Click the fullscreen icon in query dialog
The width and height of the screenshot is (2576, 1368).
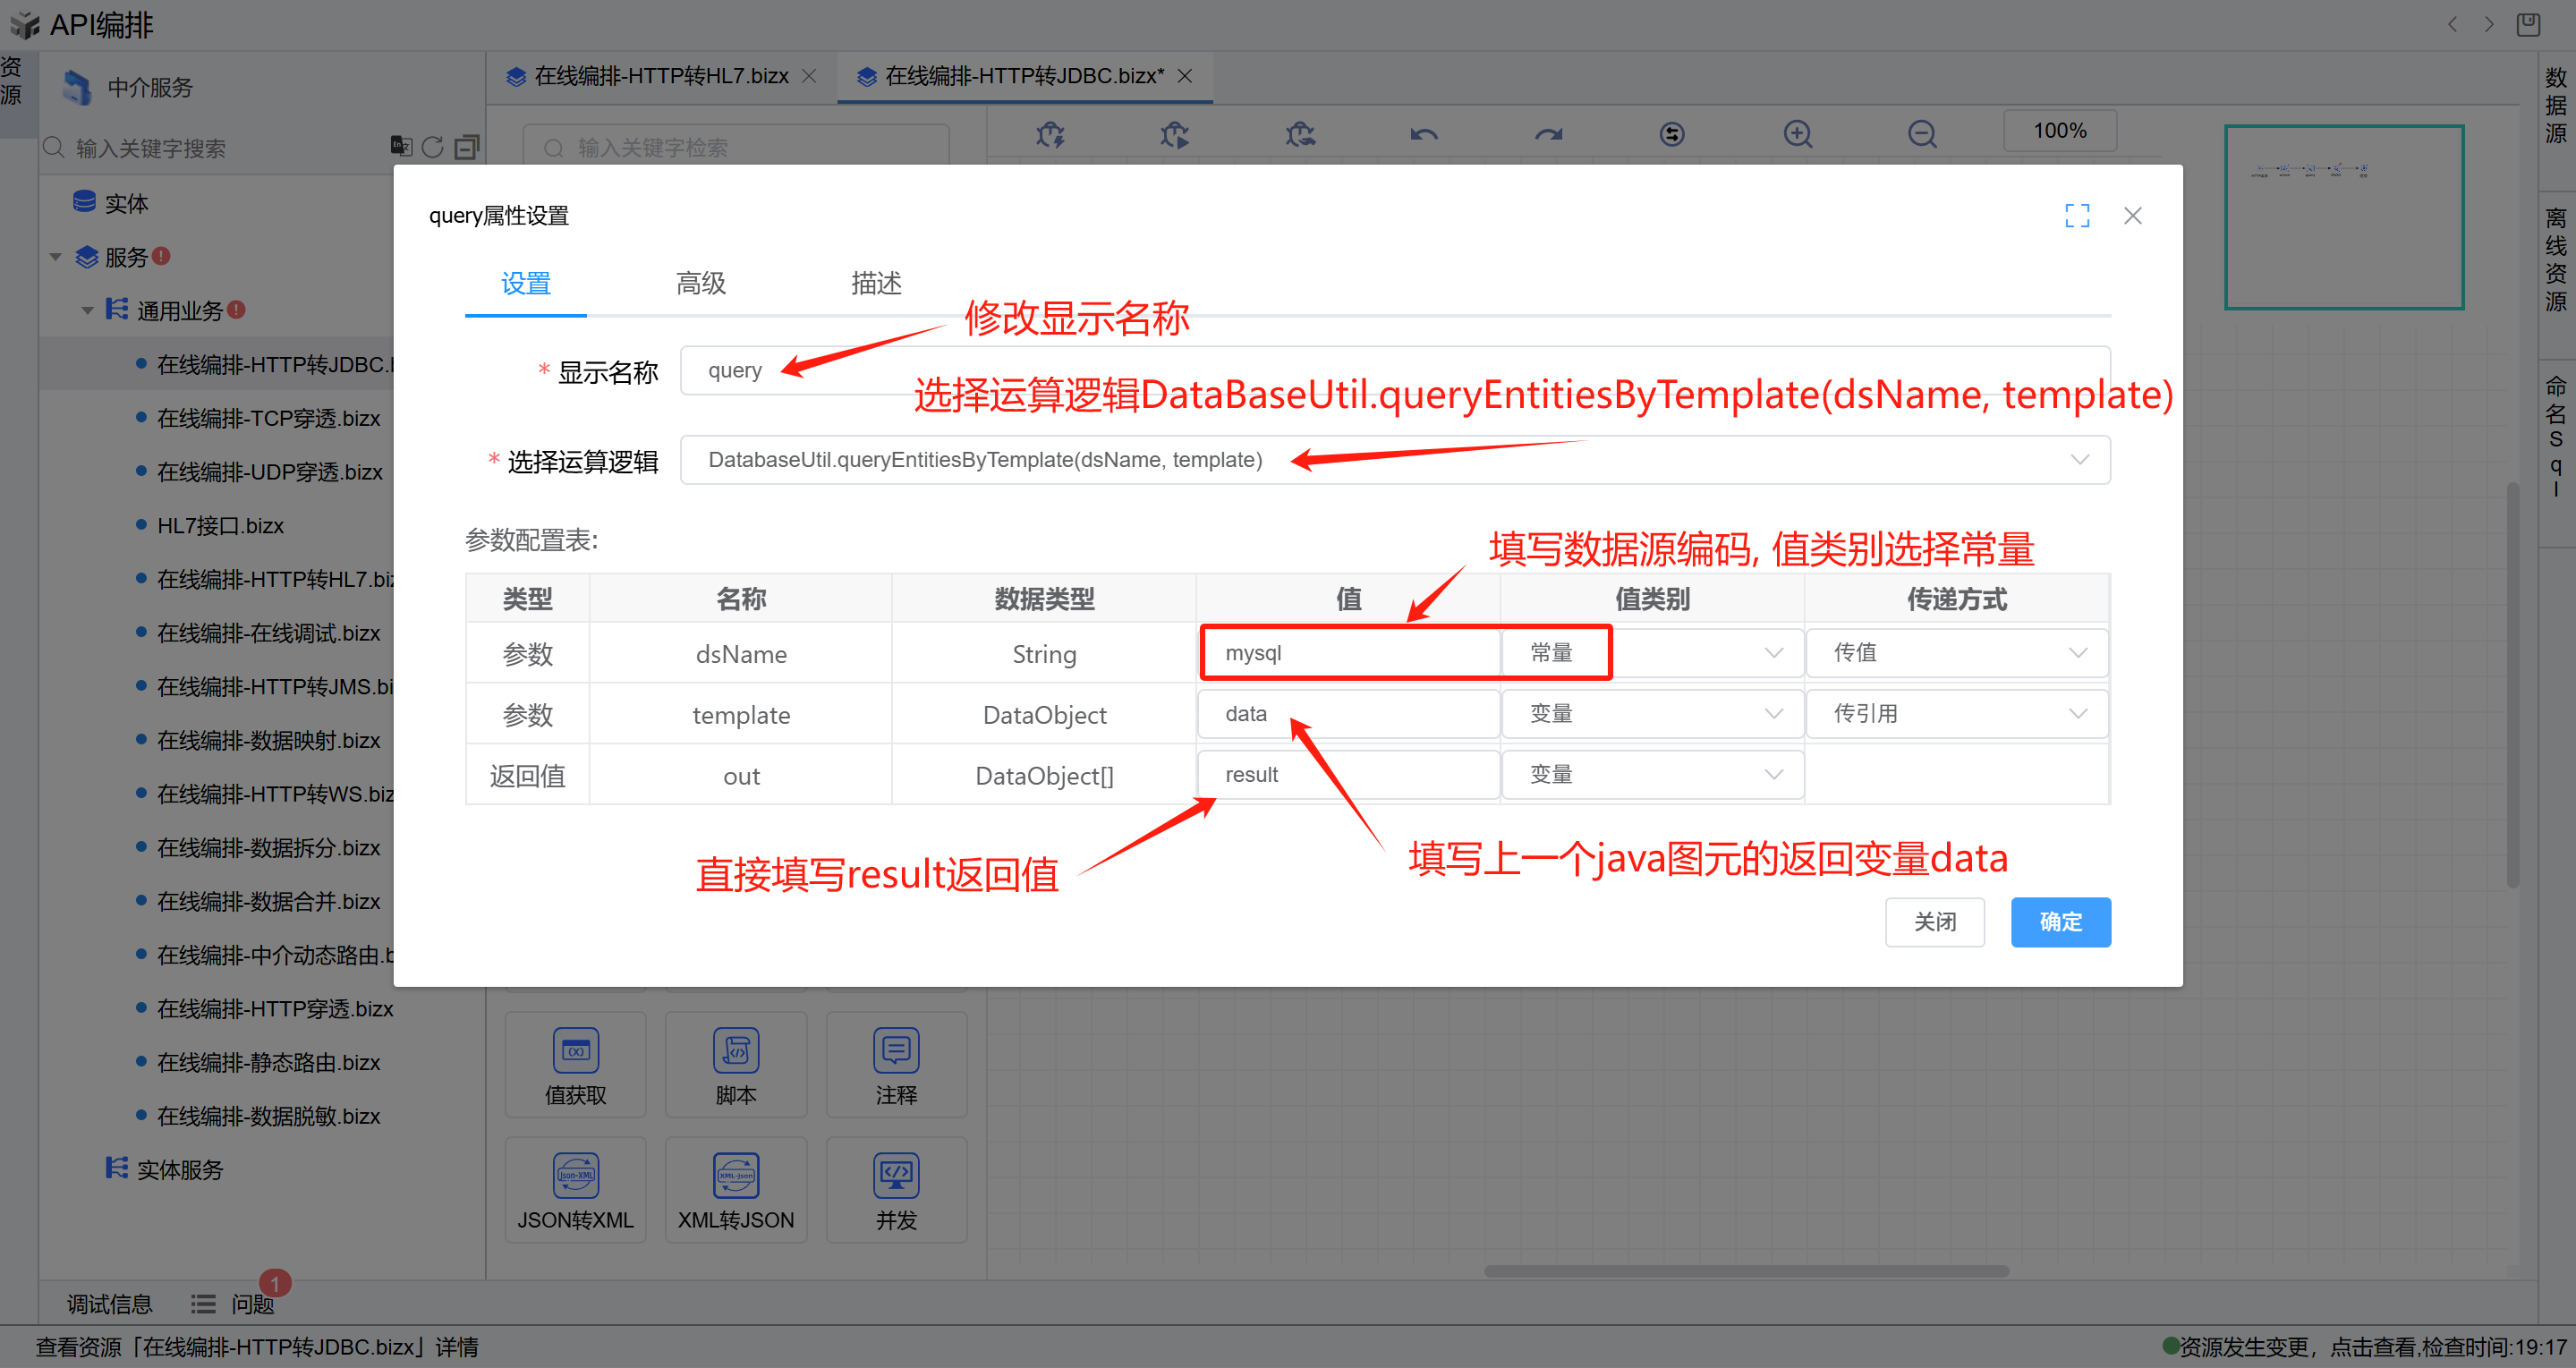[2077, 216]
